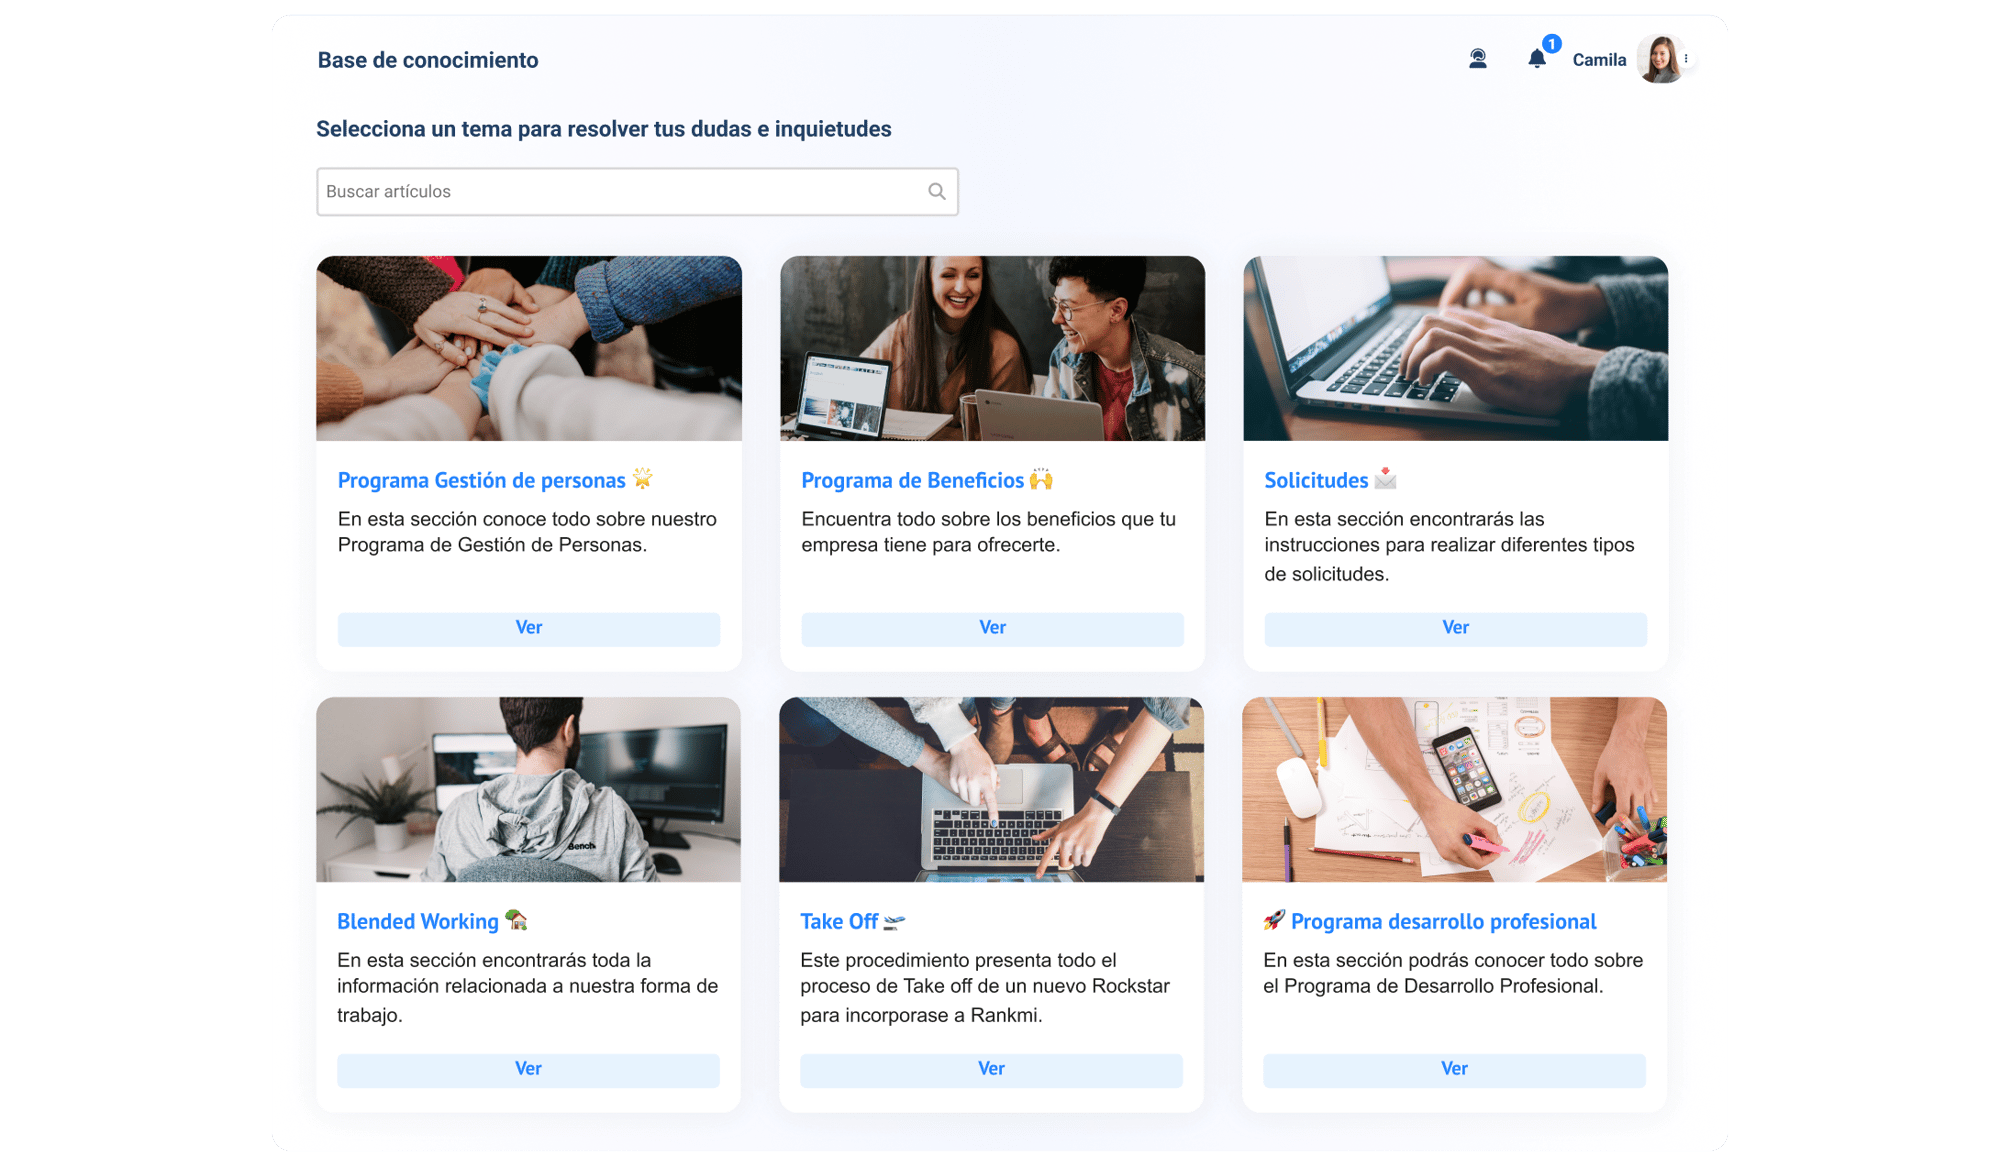Screen dimensions: 2000x1166
Task: Click the Camila username label
Action: tap(1598, 60)
